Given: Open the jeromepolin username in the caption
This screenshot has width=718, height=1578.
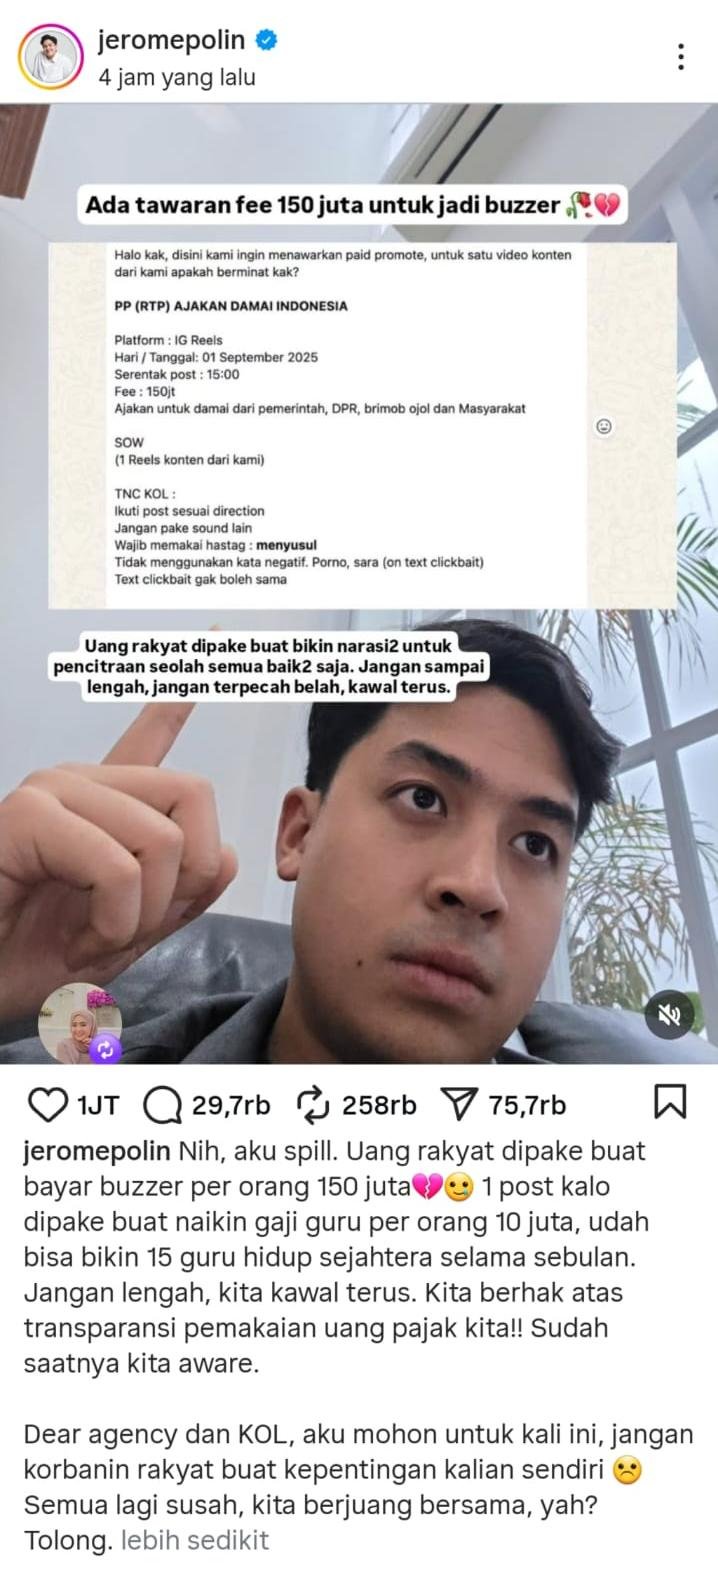Looking at the screenshot, I should point(98,1152).
